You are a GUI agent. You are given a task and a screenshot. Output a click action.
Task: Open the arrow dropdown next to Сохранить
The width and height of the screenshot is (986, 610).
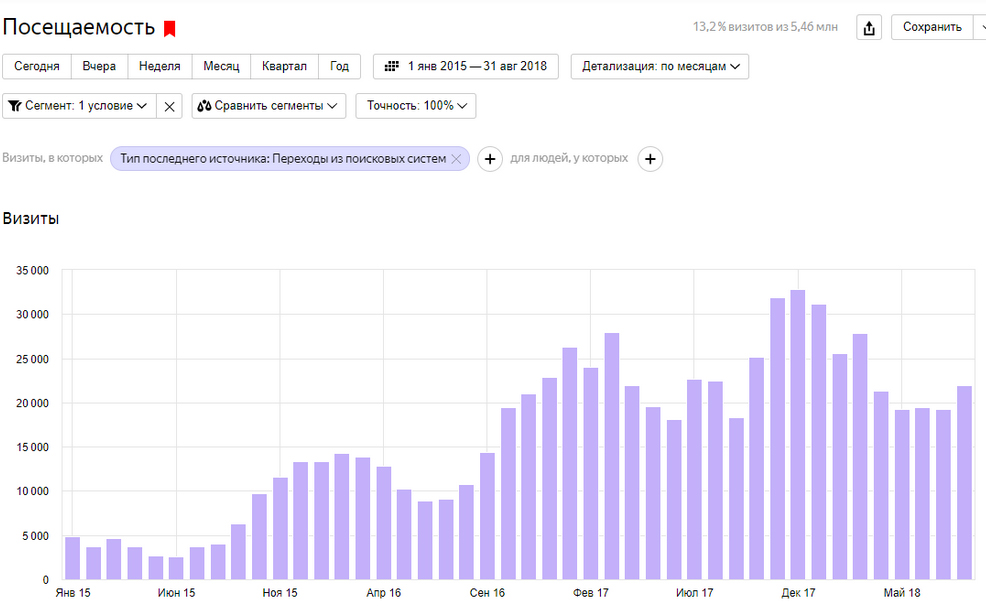[x=981, y=27]
